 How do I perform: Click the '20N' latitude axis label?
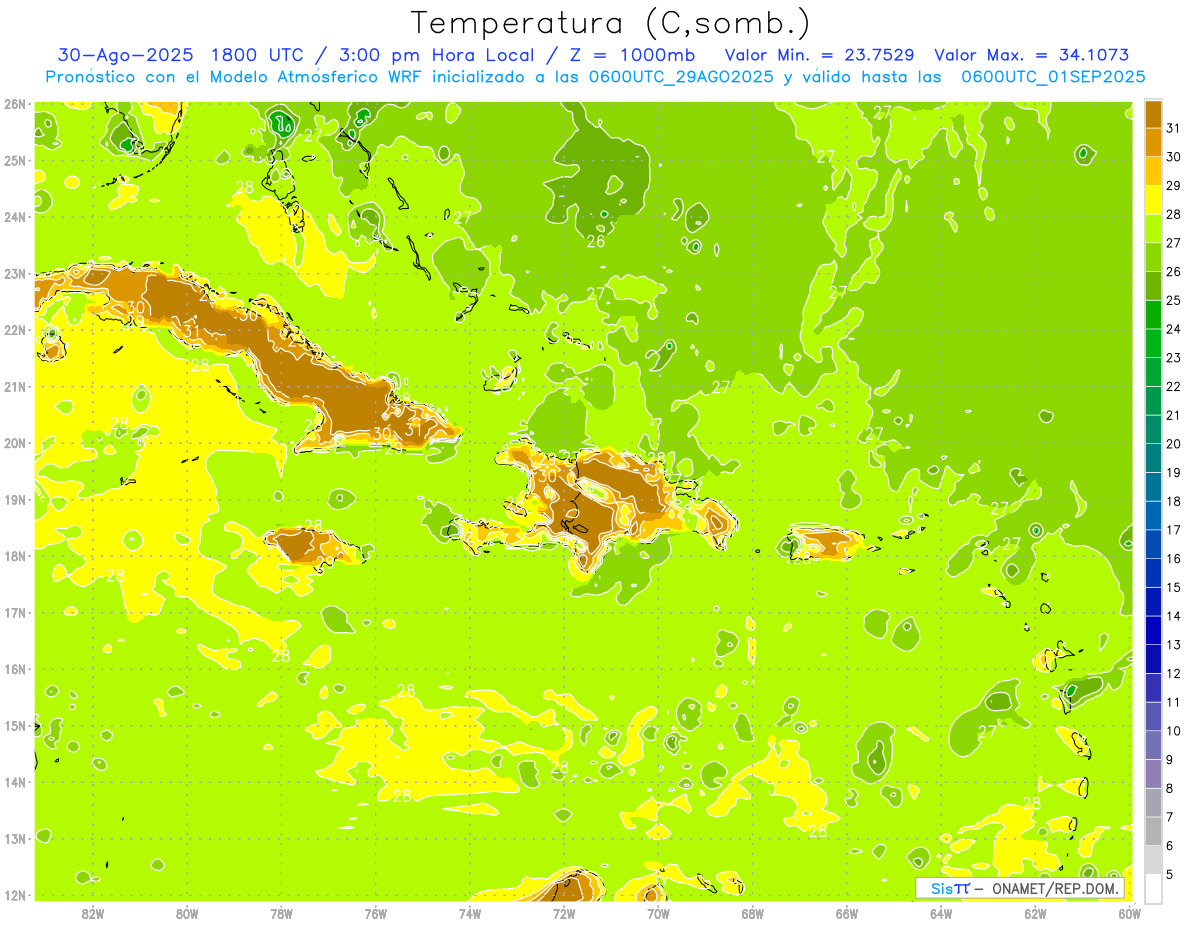(x=15, y=443)
